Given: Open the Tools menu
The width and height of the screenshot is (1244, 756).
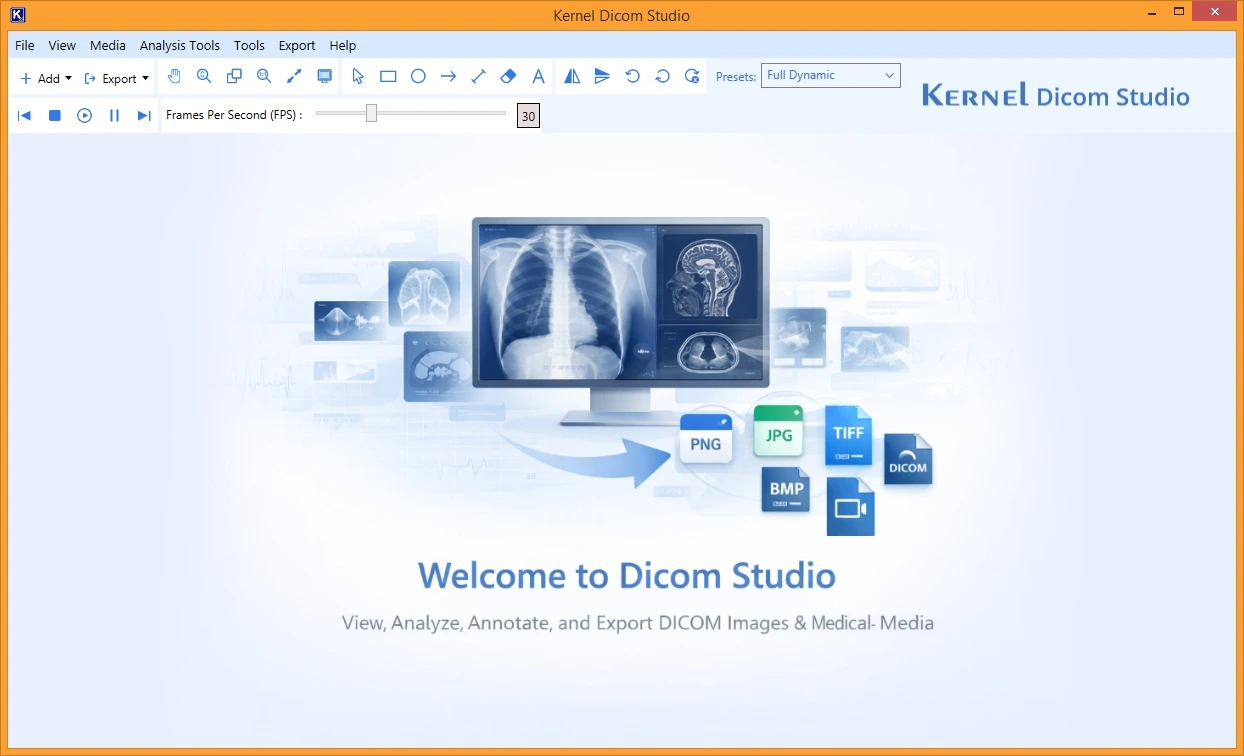Looking at the screenshot, I should click(x=249, y=45).
